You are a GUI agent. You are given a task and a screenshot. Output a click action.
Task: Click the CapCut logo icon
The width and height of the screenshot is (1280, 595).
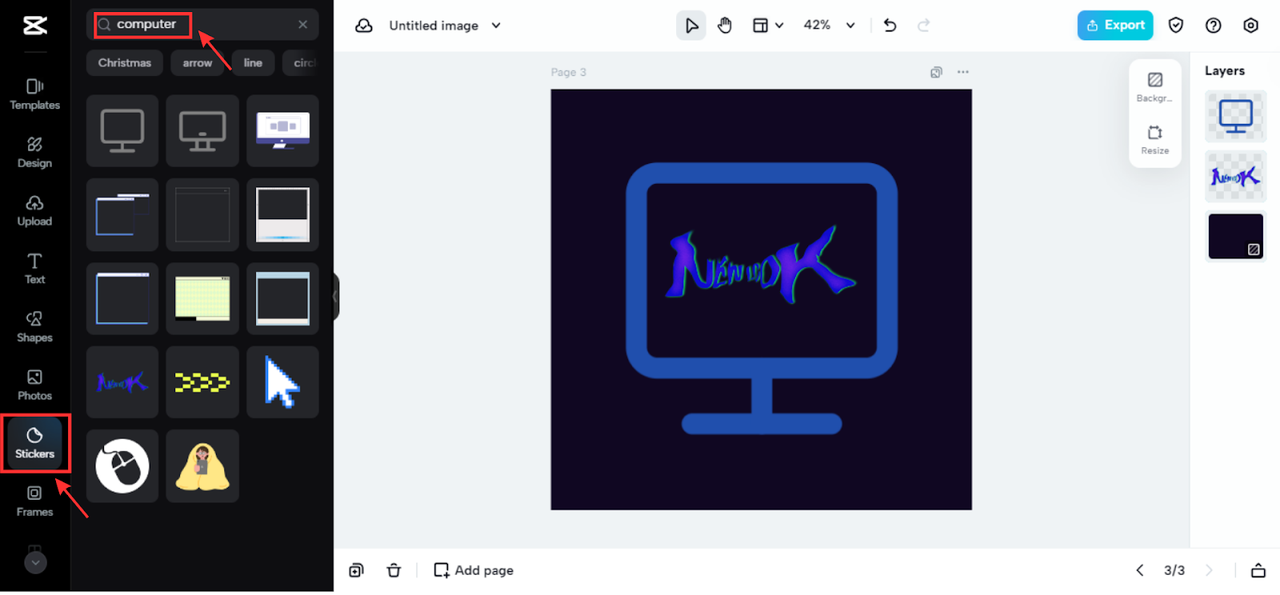pos(34,25)
